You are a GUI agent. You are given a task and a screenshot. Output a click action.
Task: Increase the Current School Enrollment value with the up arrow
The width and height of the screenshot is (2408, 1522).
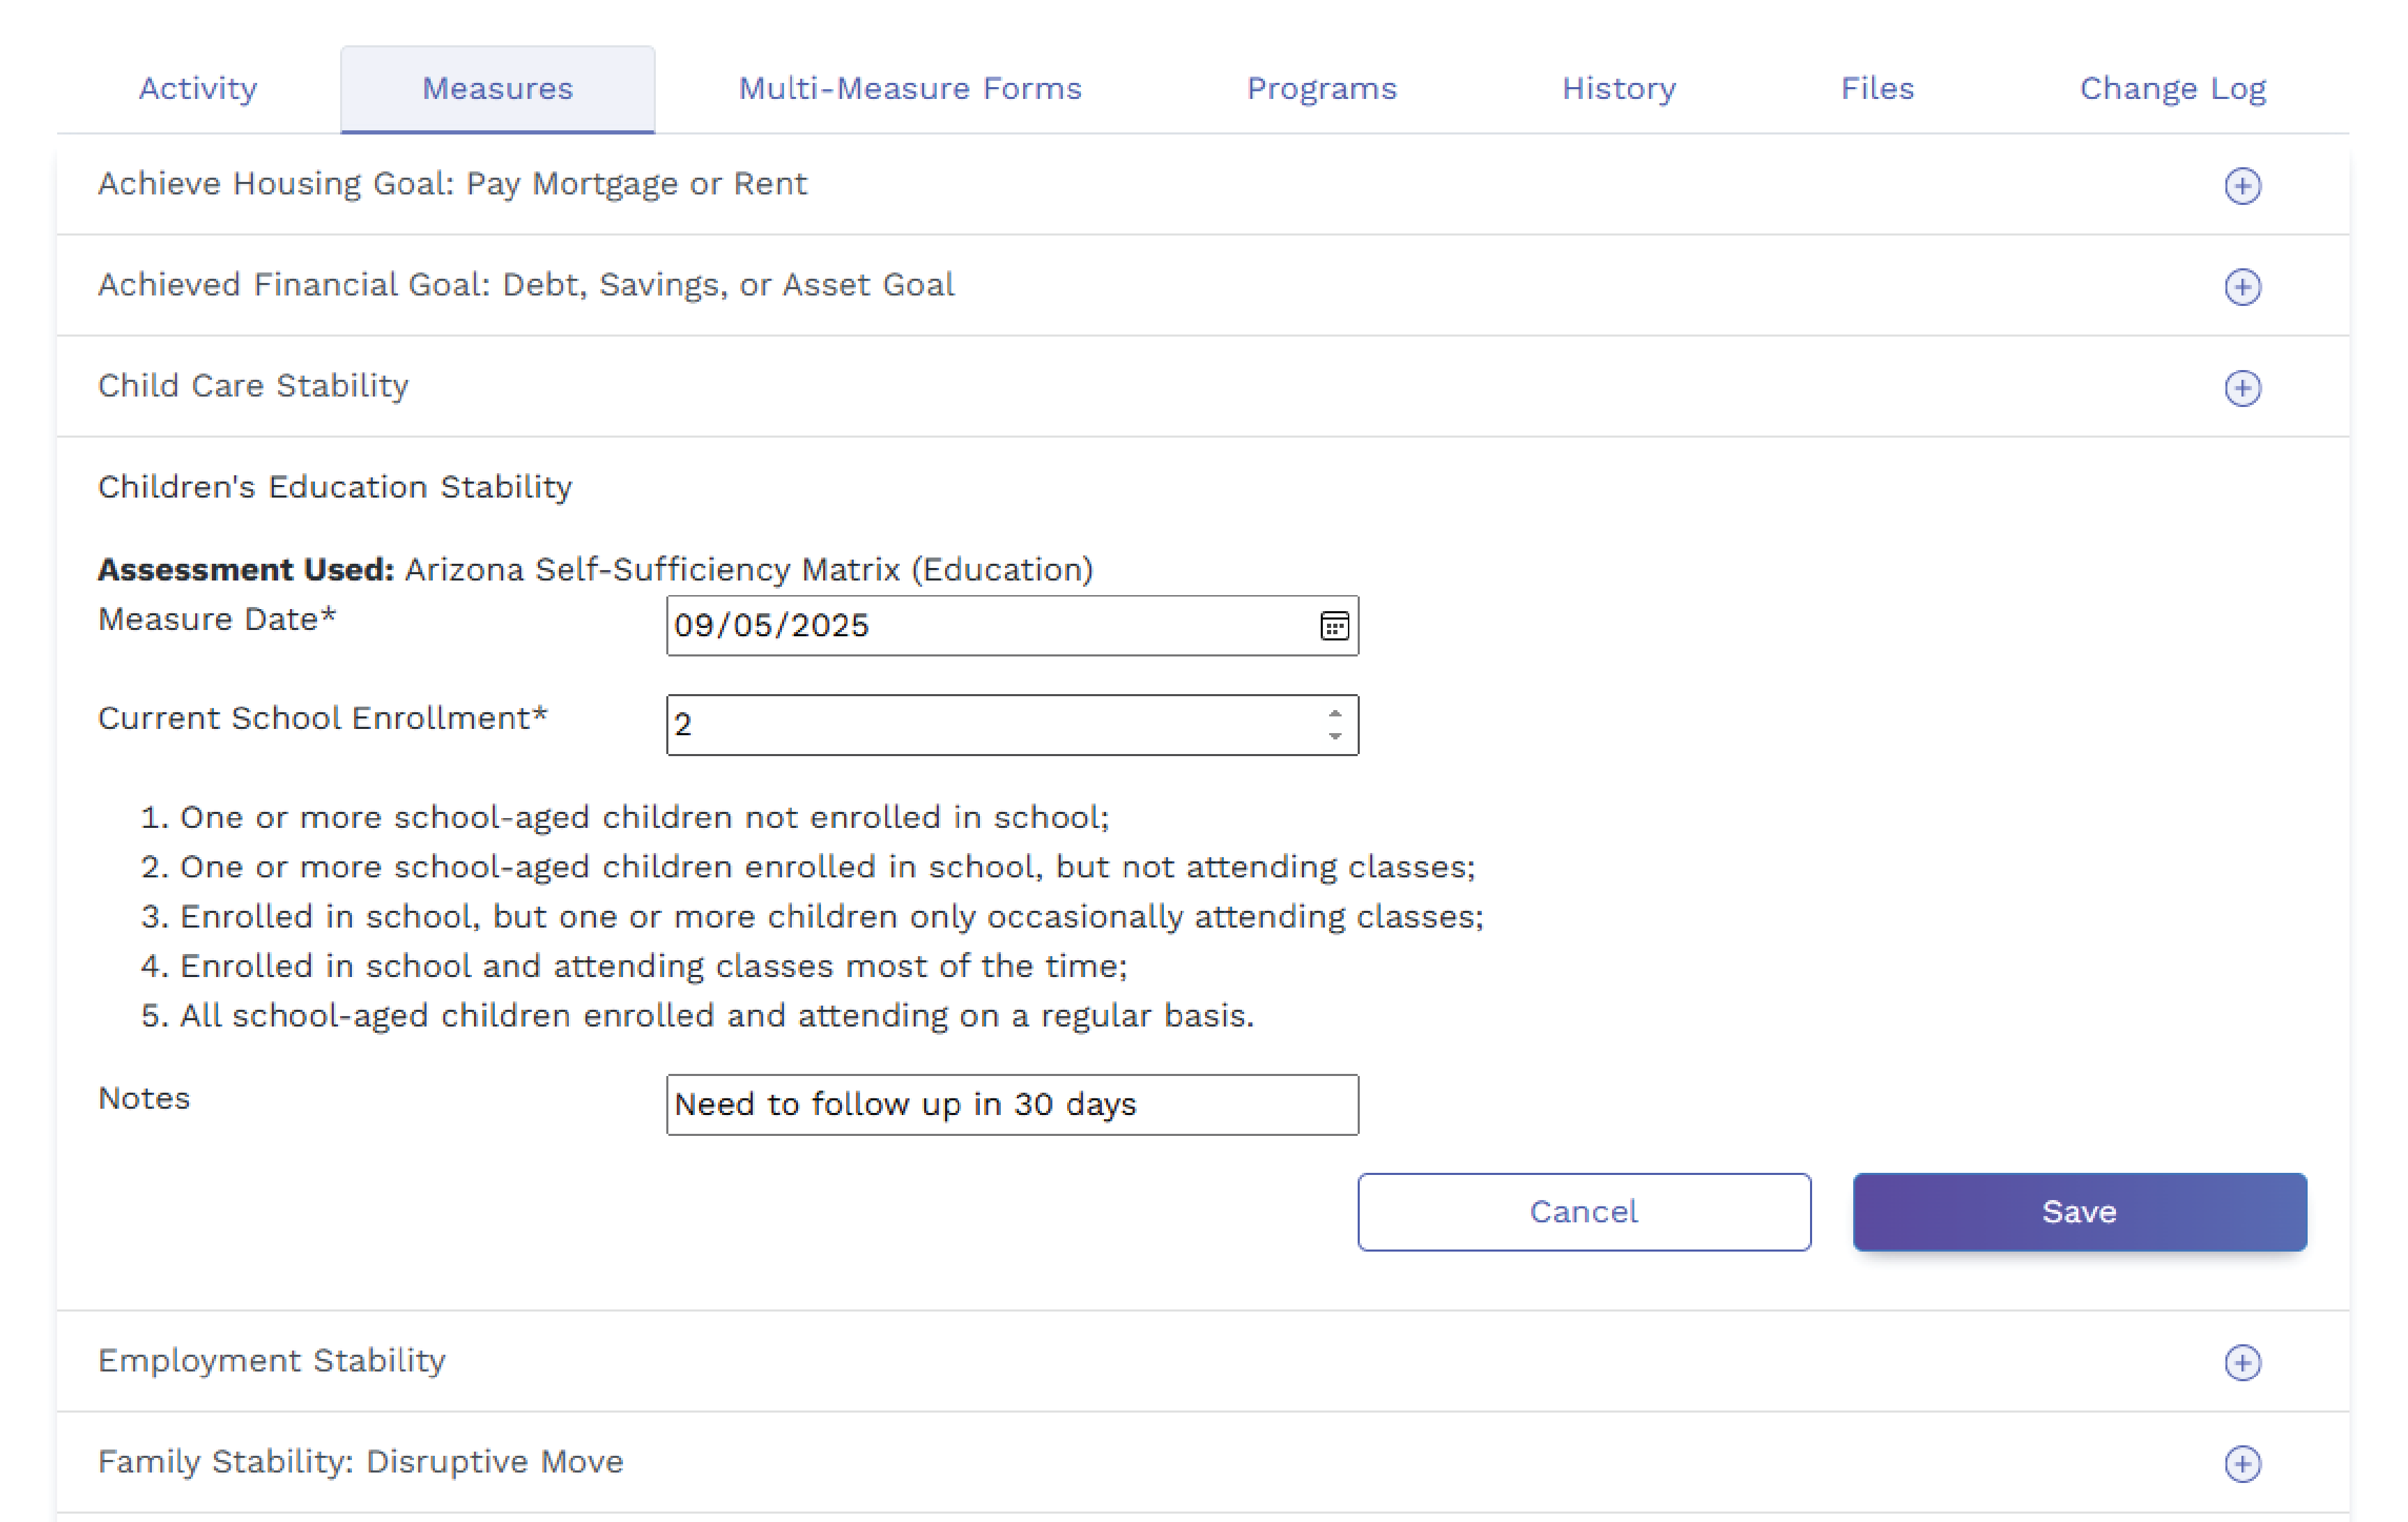[x=1334, y=713]
